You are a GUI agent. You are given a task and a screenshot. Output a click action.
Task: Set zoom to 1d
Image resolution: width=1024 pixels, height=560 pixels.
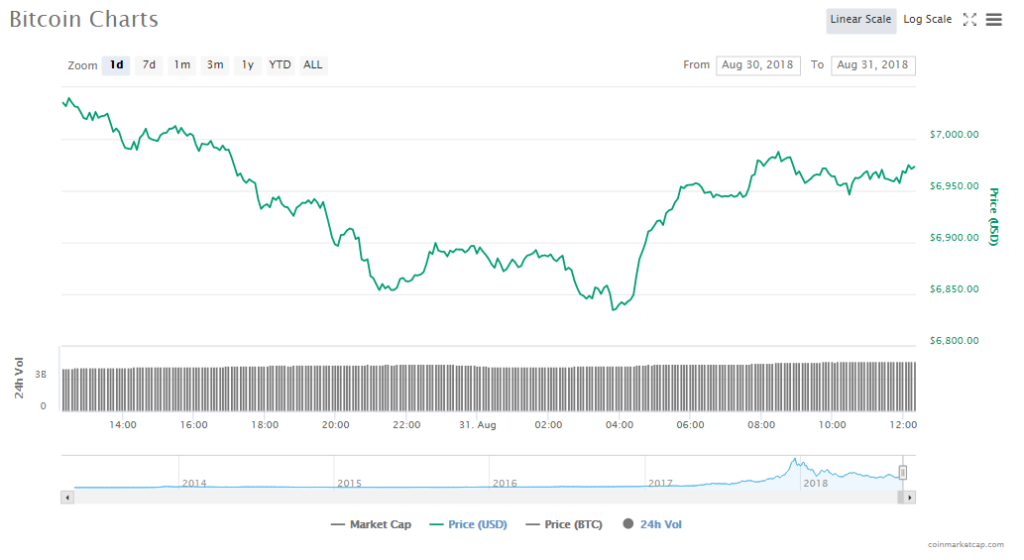(116, 65)
